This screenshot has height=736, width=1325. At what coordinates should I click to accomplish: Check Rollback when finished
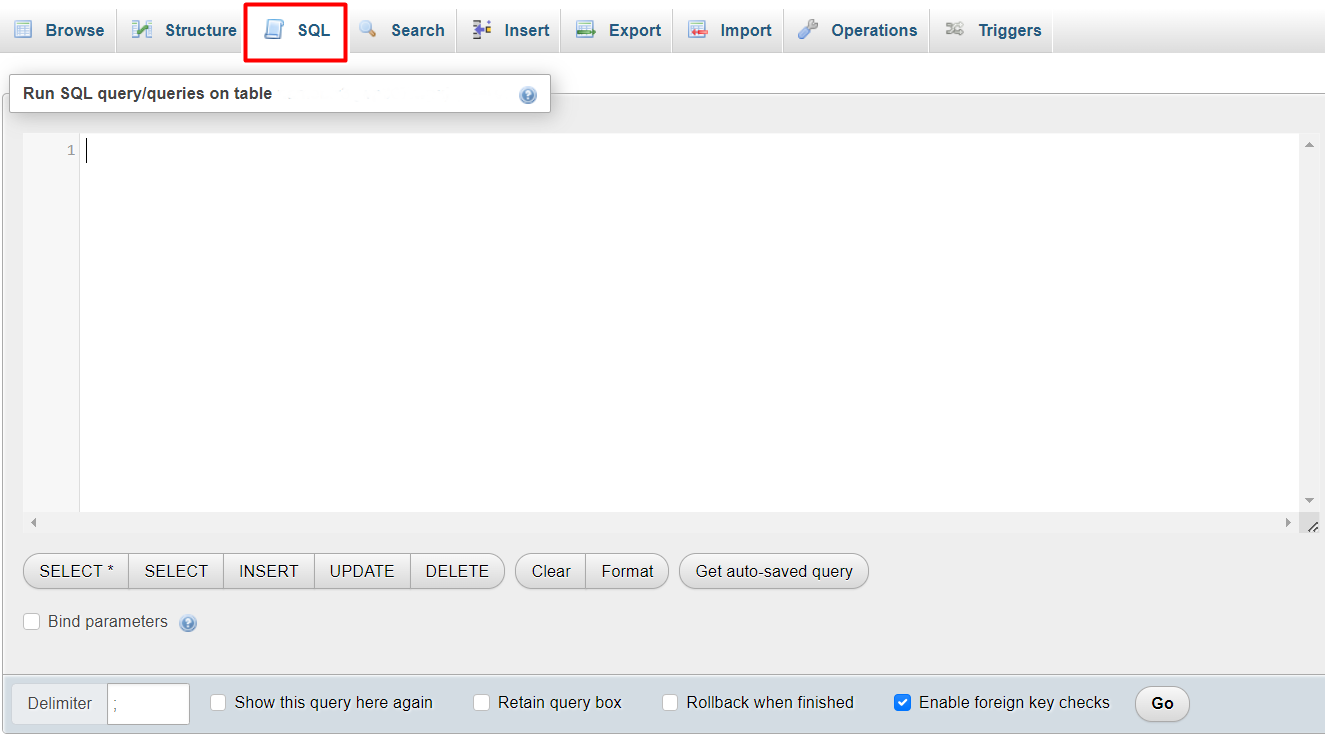coord(670,702)
